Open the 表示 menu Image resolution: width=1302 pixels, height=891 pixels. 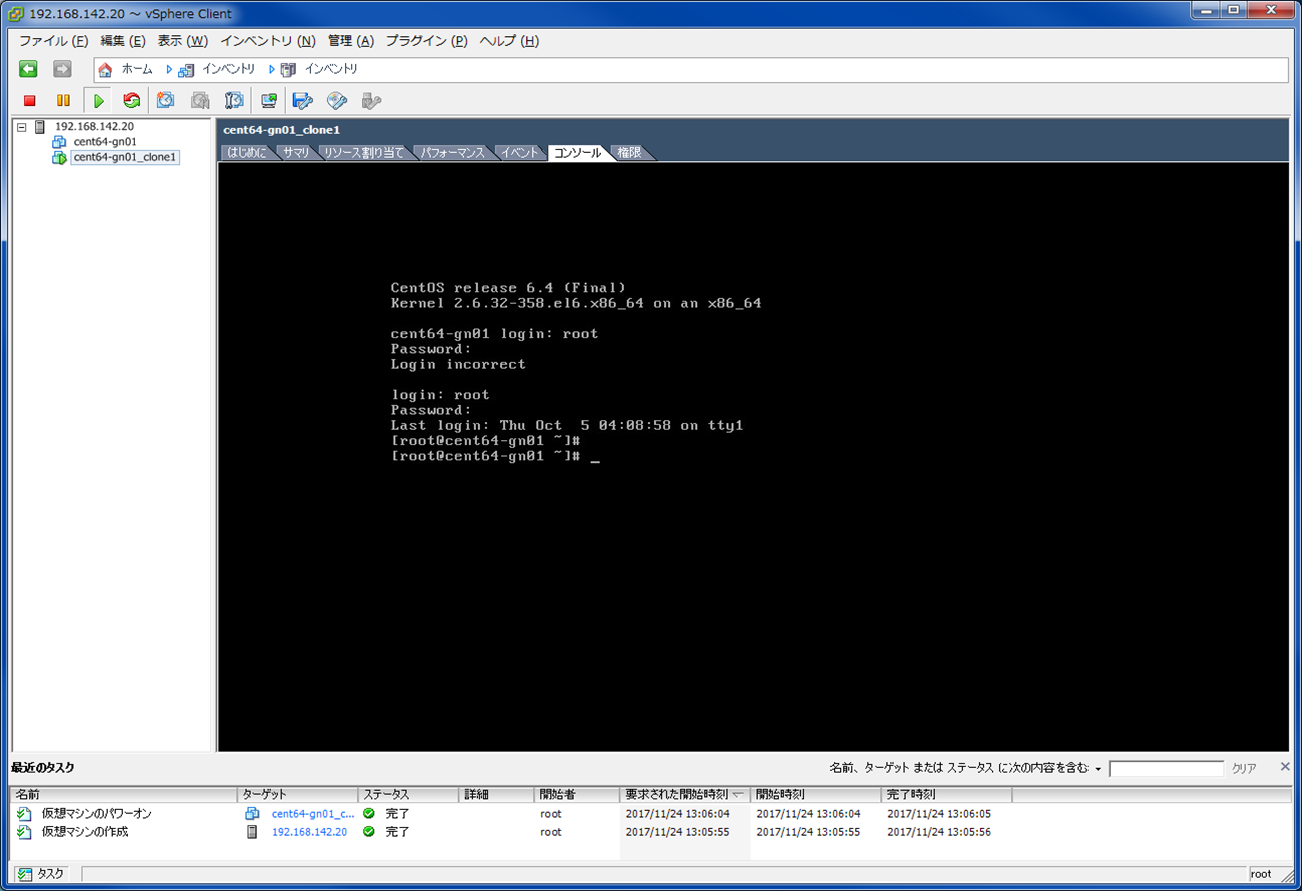[182, 41]
